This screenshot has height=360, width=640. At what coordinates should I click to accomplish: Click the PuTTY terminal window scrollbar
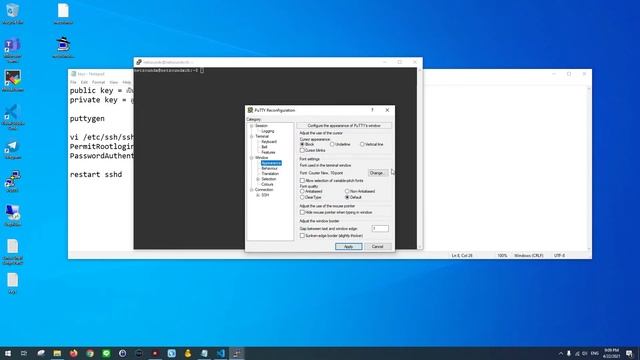click(420, 158)
